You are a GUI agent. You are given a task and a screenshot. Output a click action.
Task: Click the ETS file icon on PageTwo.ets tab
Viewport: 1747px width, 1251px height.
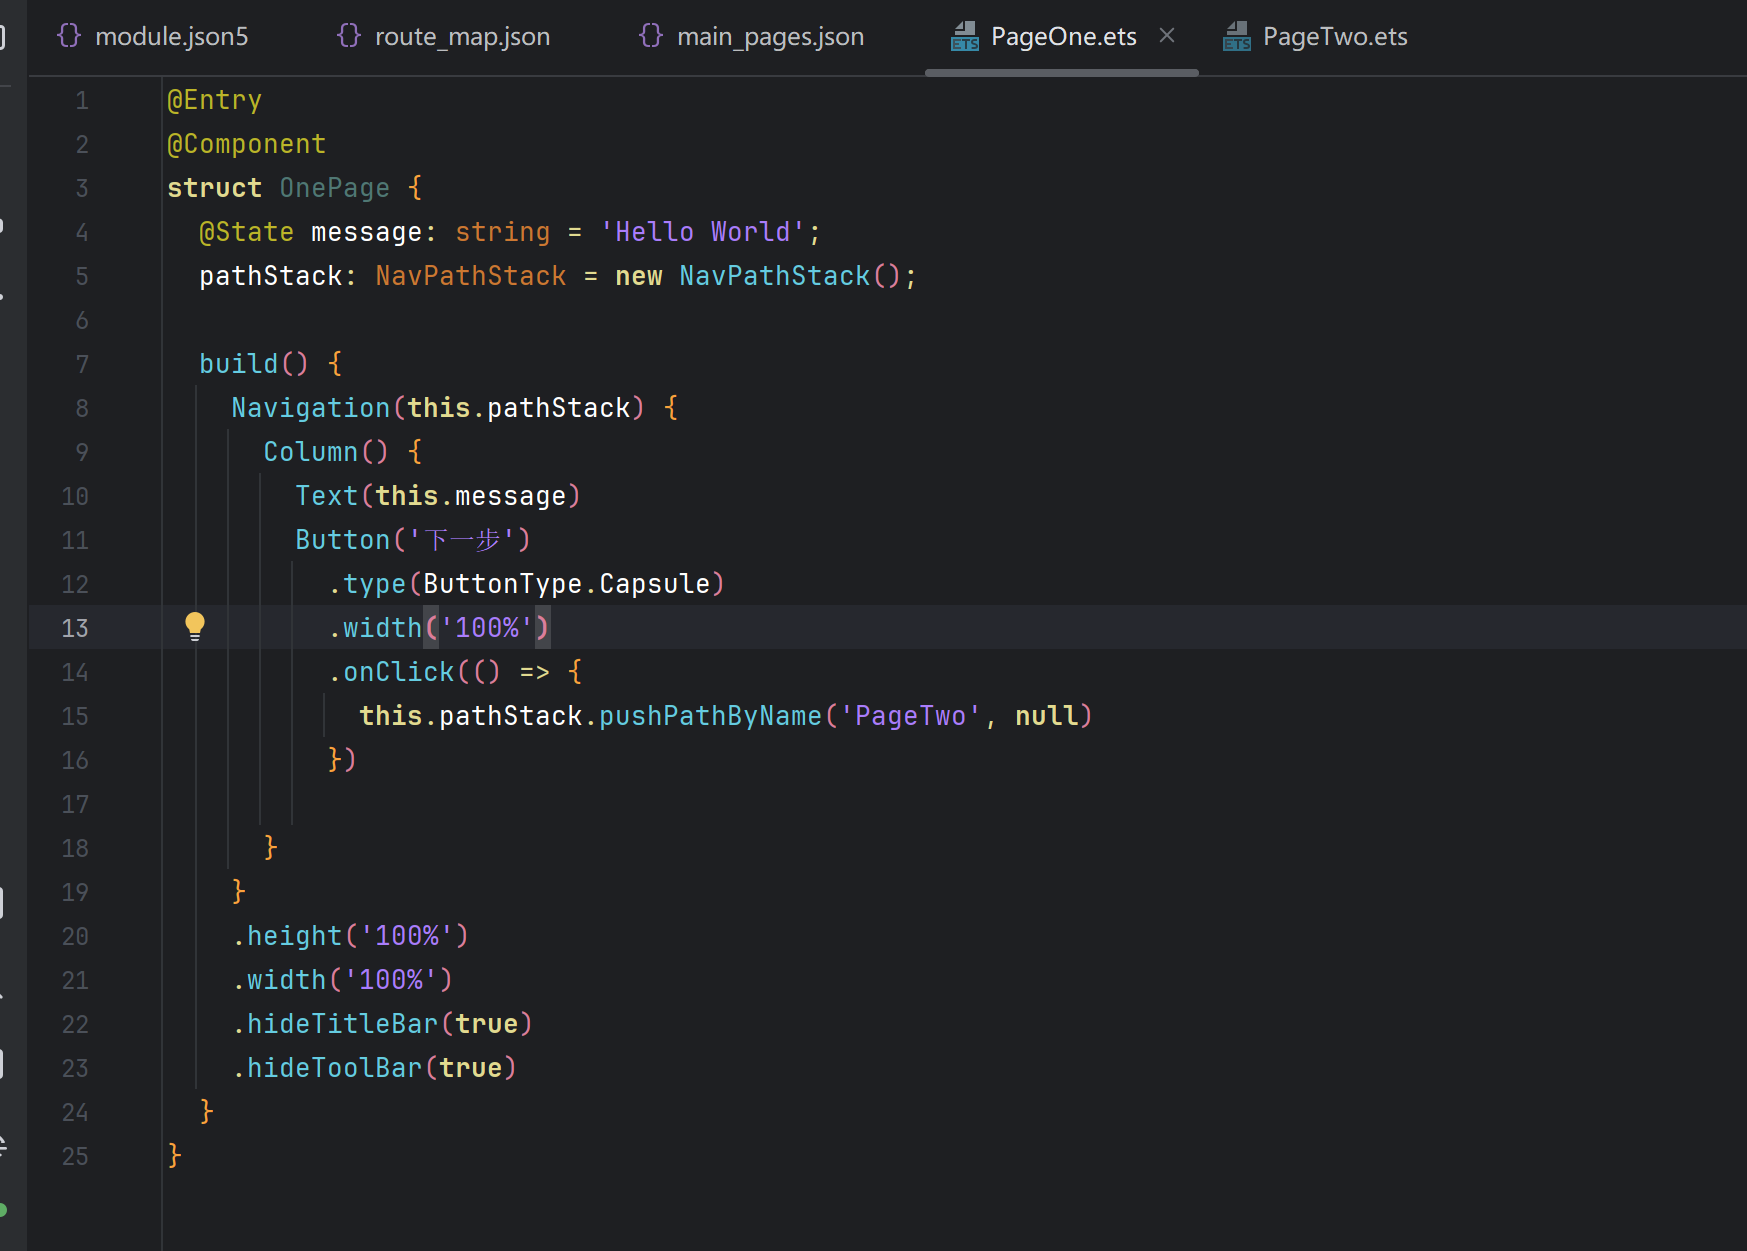pyautogui.click(x=1237, y=37)
